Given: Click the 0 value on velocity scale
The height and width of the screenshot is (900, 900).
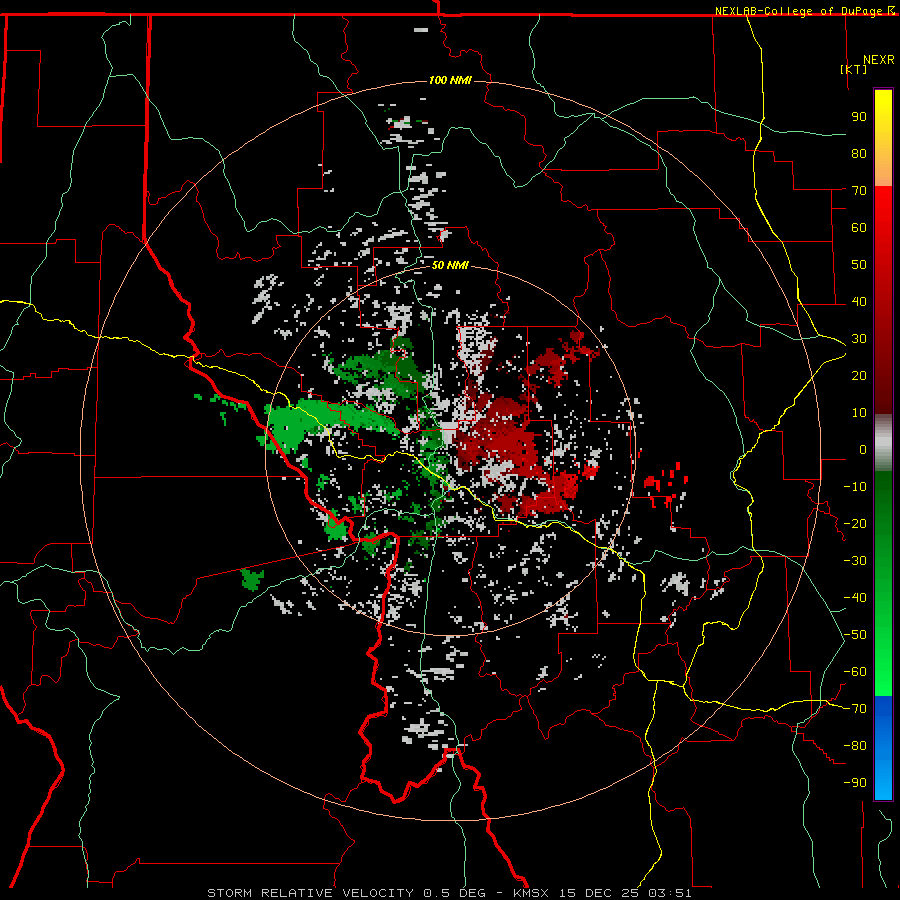Looking at the screenshot, I should pyautogui.click(x=863, y=449).
